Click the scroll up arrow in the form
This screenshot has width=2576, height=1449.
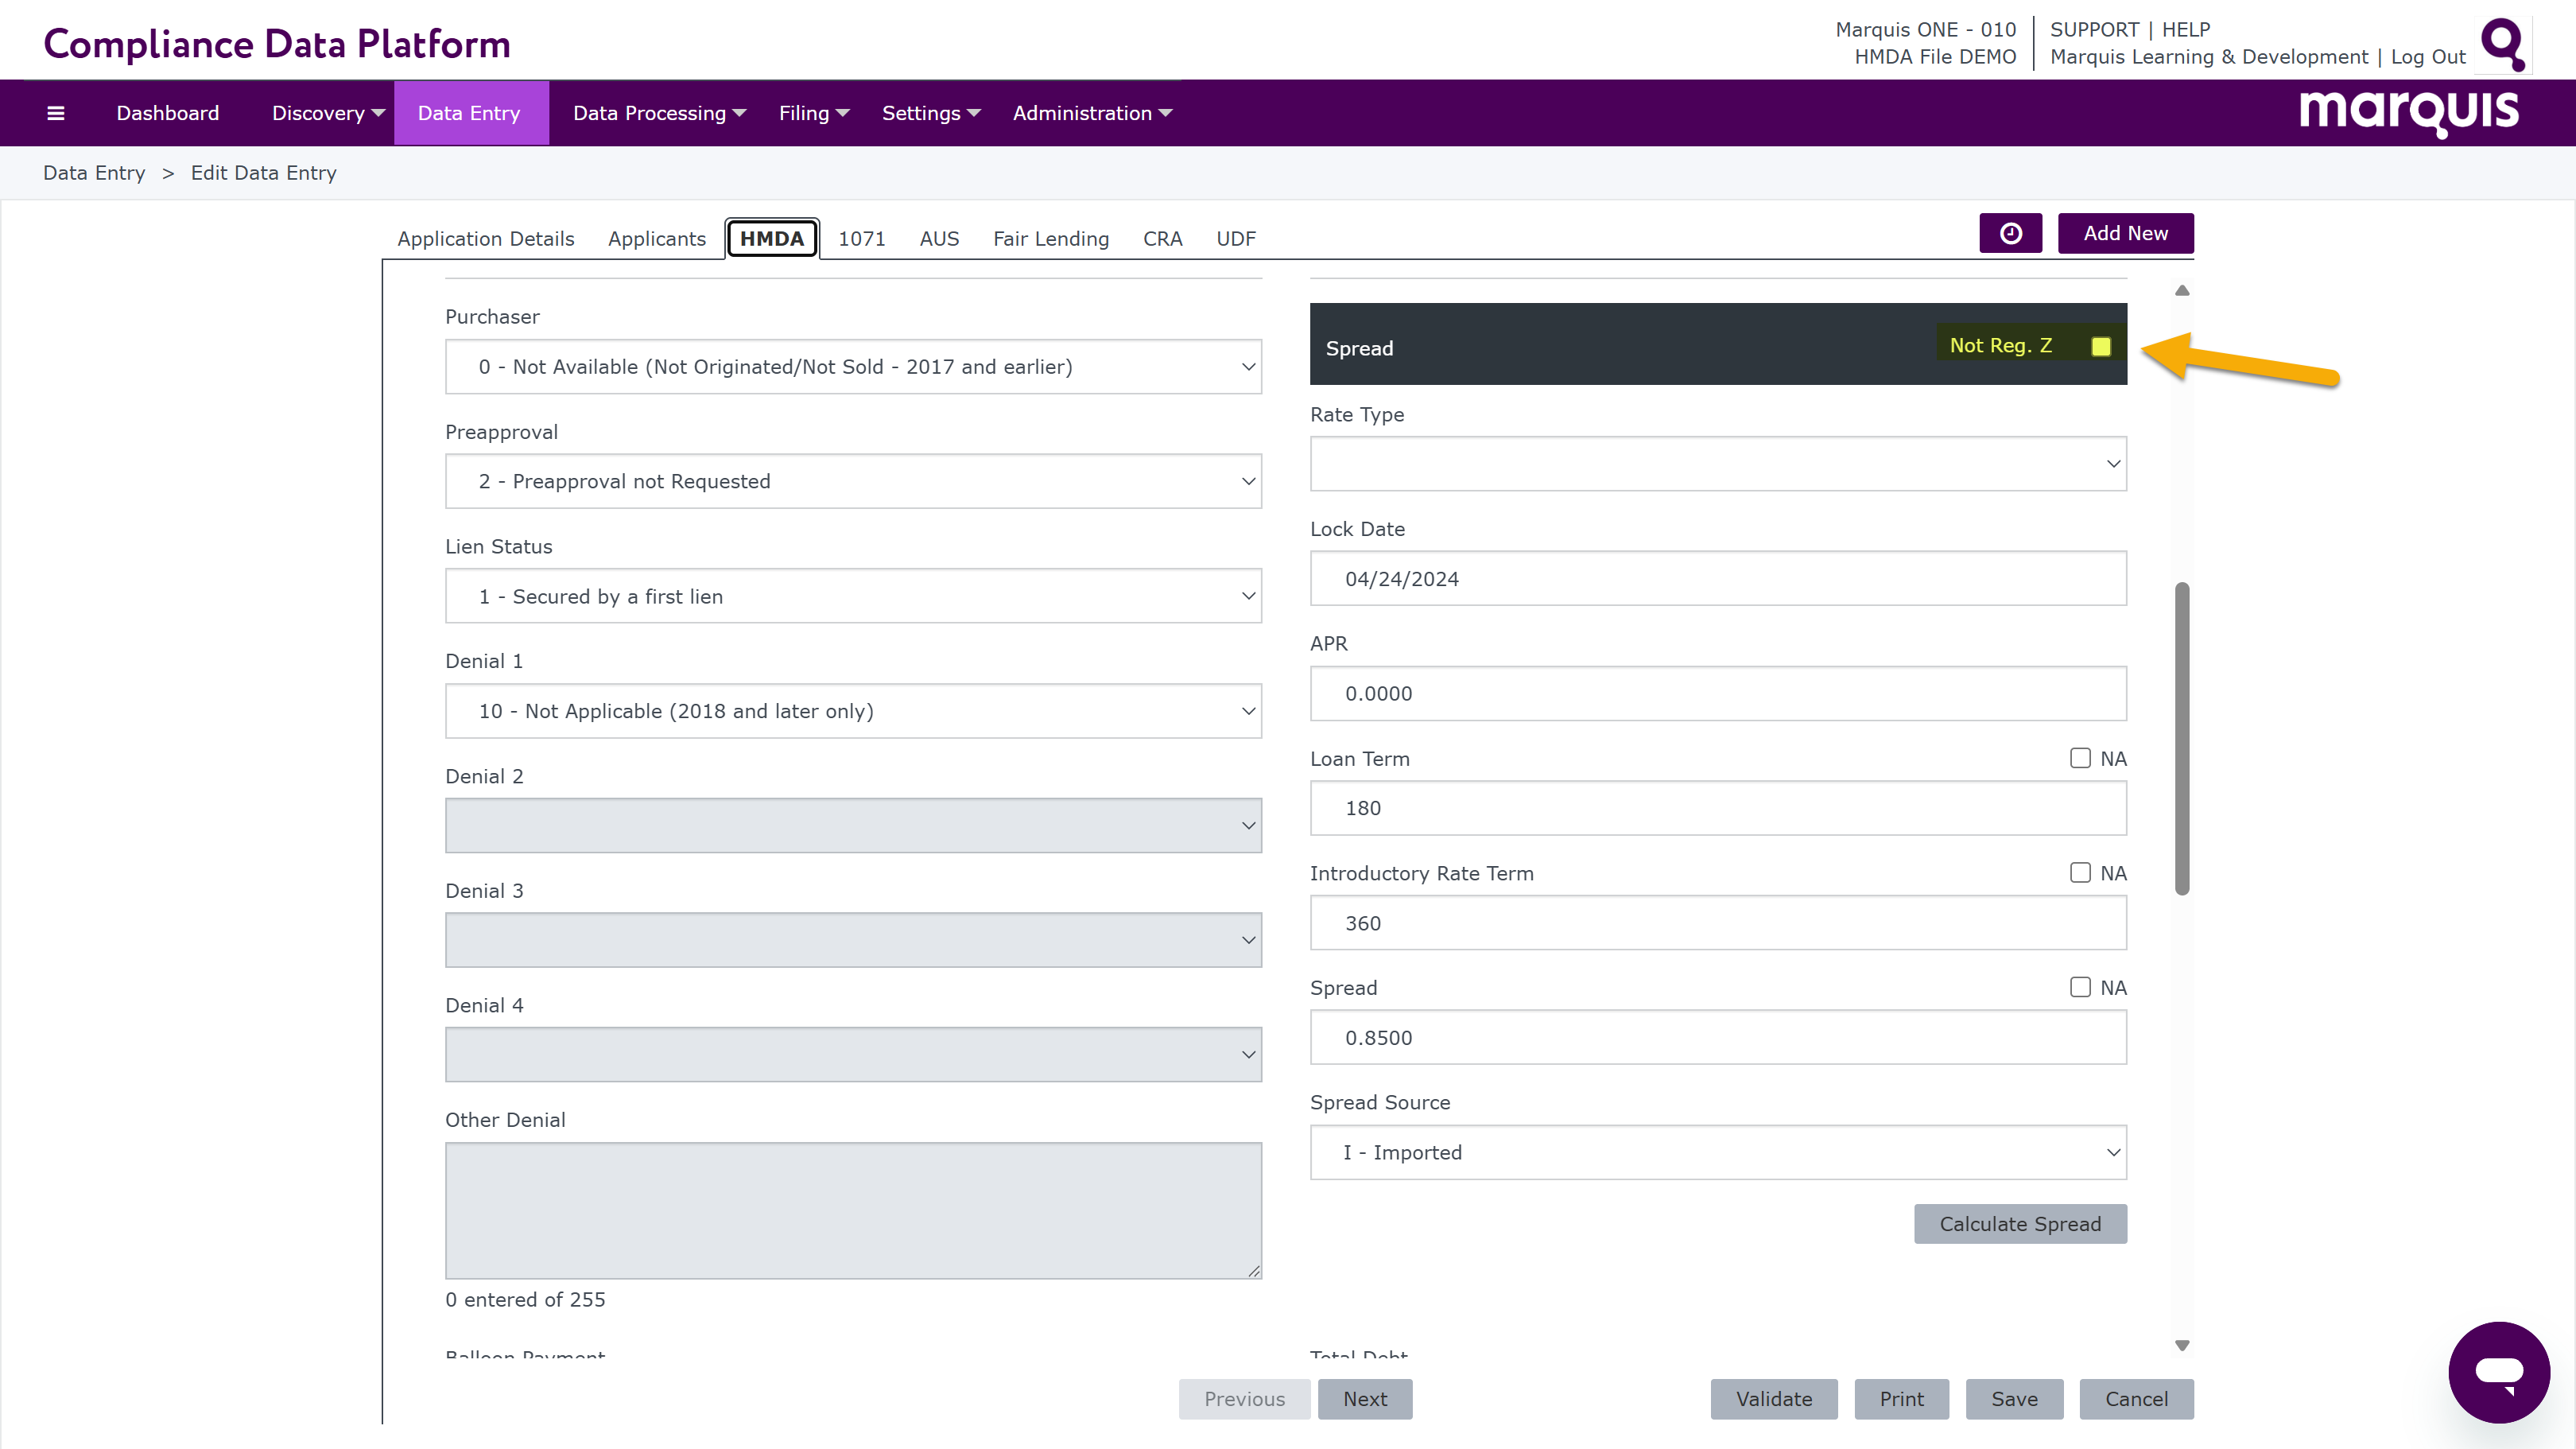(x=2182, y=291)
